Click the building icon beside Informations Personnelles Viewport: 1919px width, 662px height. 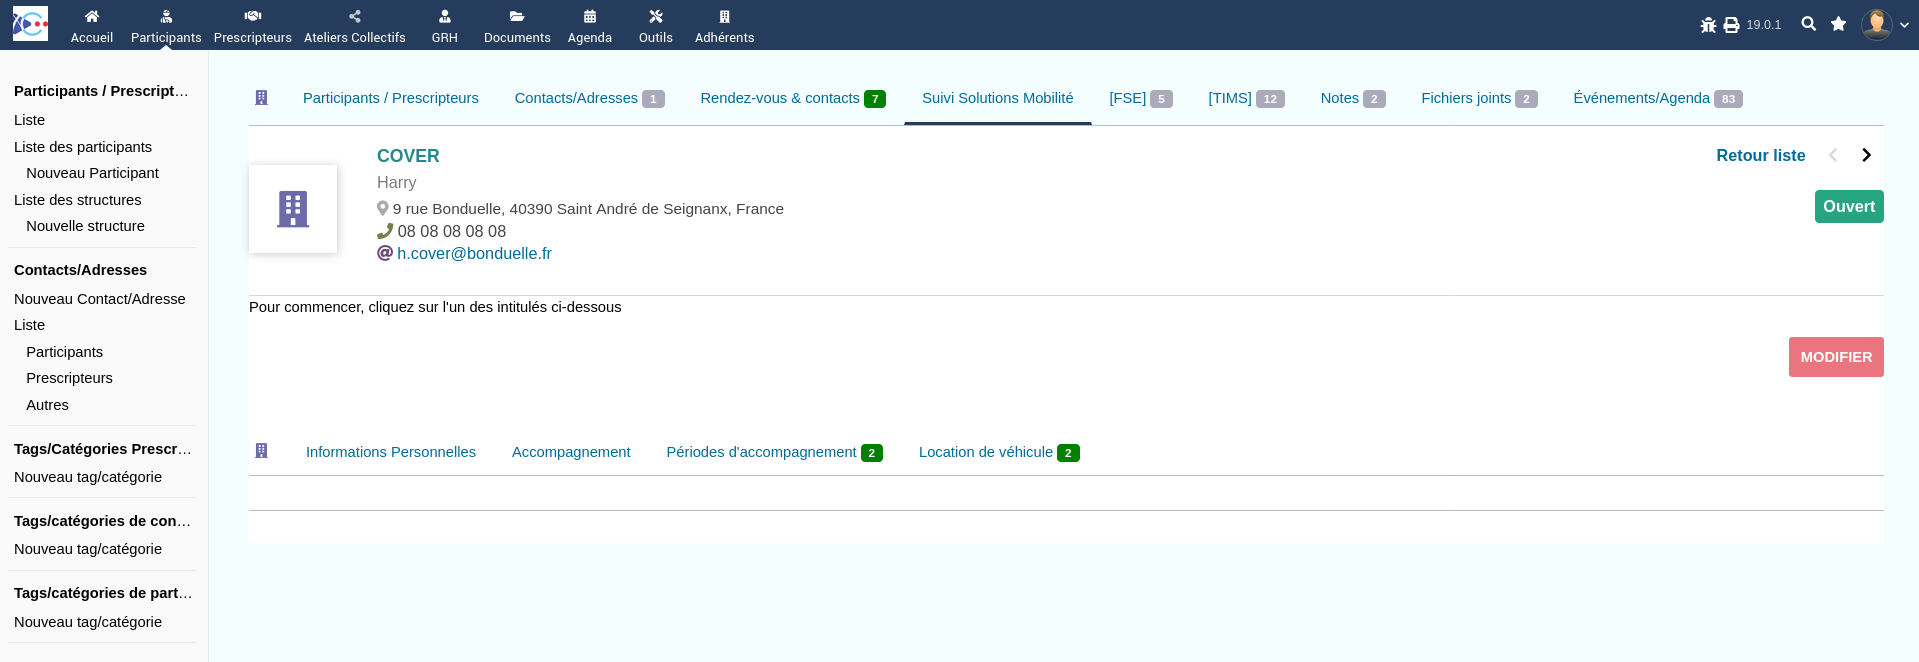pyautogui.click(x=262, y=451)
